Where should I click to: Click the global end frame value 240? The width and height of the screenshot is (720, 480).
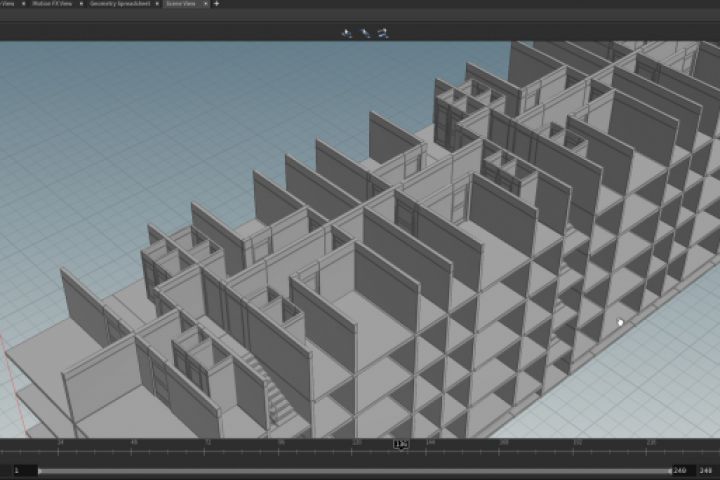pos(706,470)
